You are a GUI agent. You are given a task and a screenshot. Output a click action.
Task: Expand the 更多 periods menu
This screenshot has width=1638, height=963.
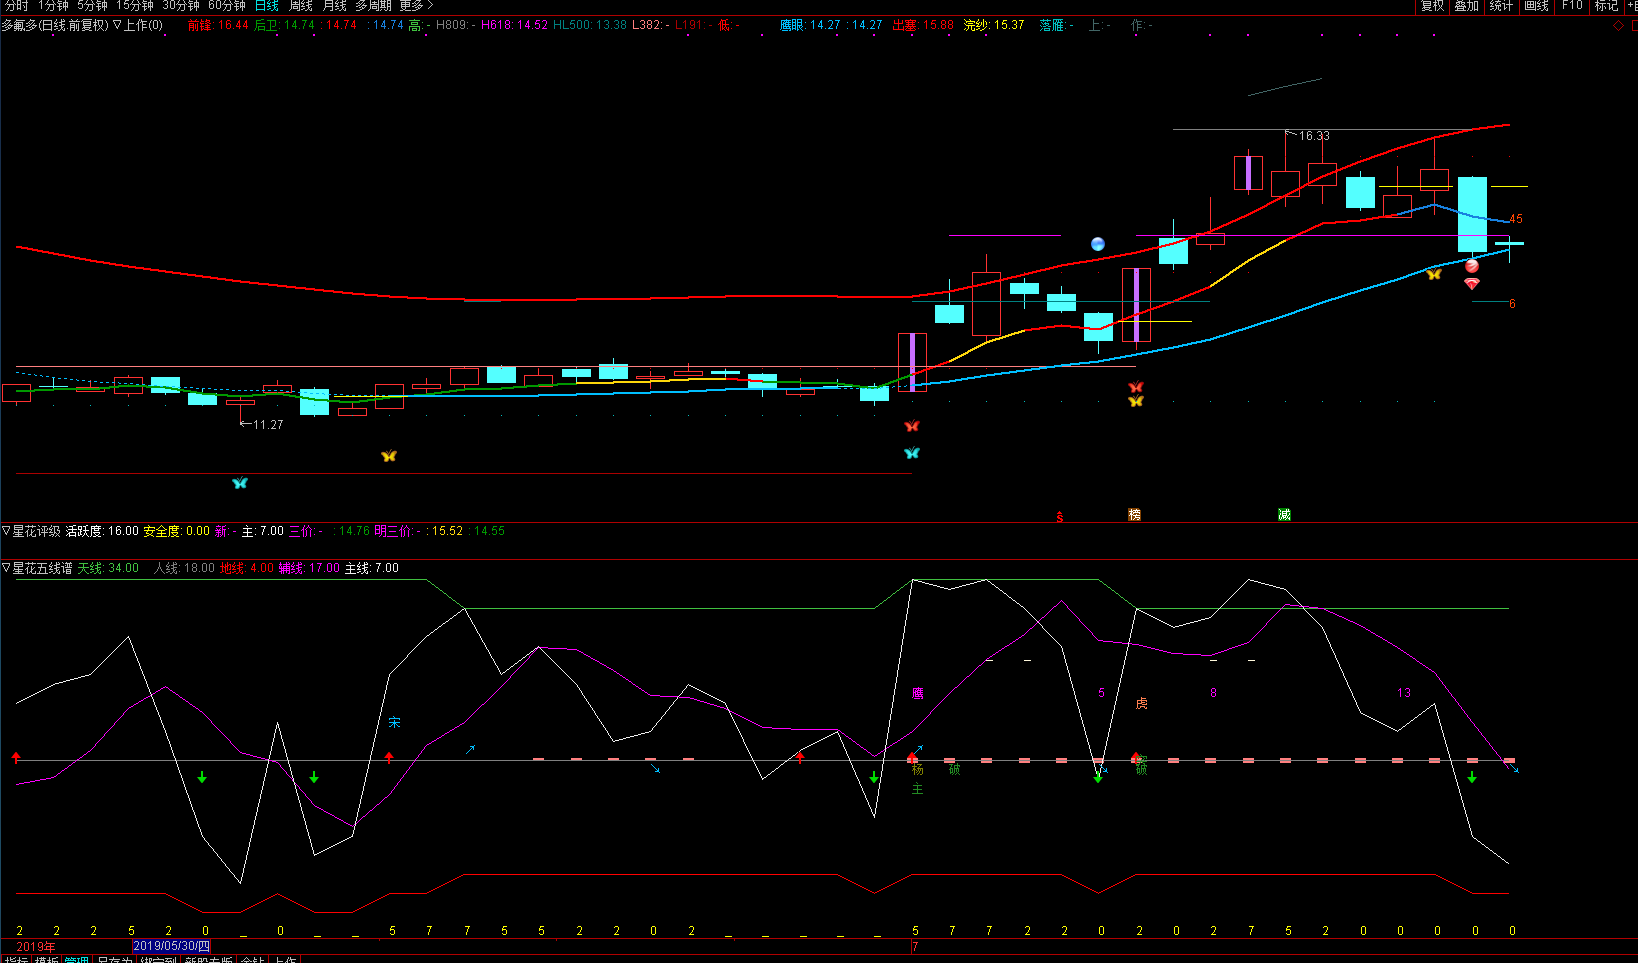pos(416,6)
